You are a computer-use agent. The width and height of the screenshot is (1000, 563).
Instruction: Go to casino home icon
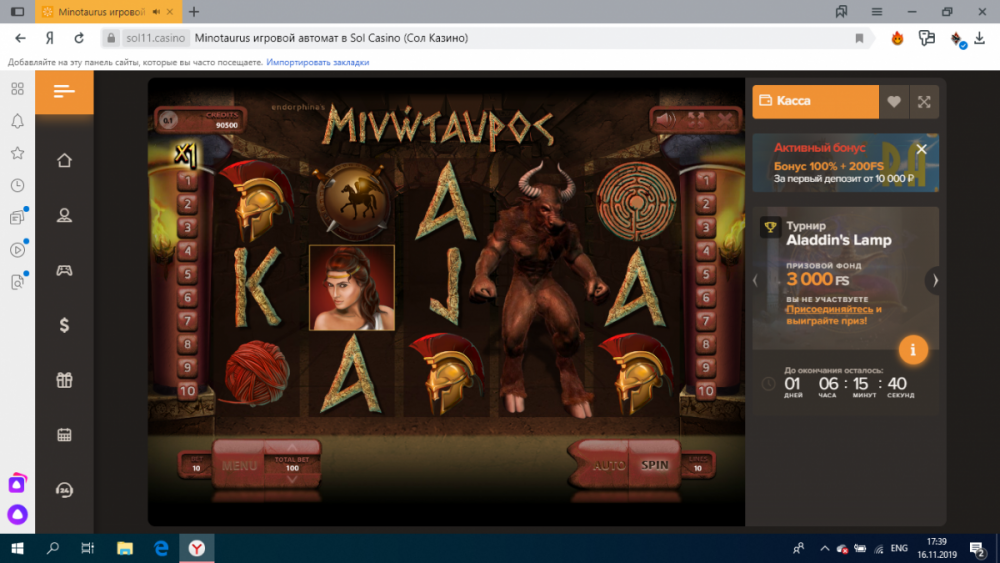(x=64, y=161)
